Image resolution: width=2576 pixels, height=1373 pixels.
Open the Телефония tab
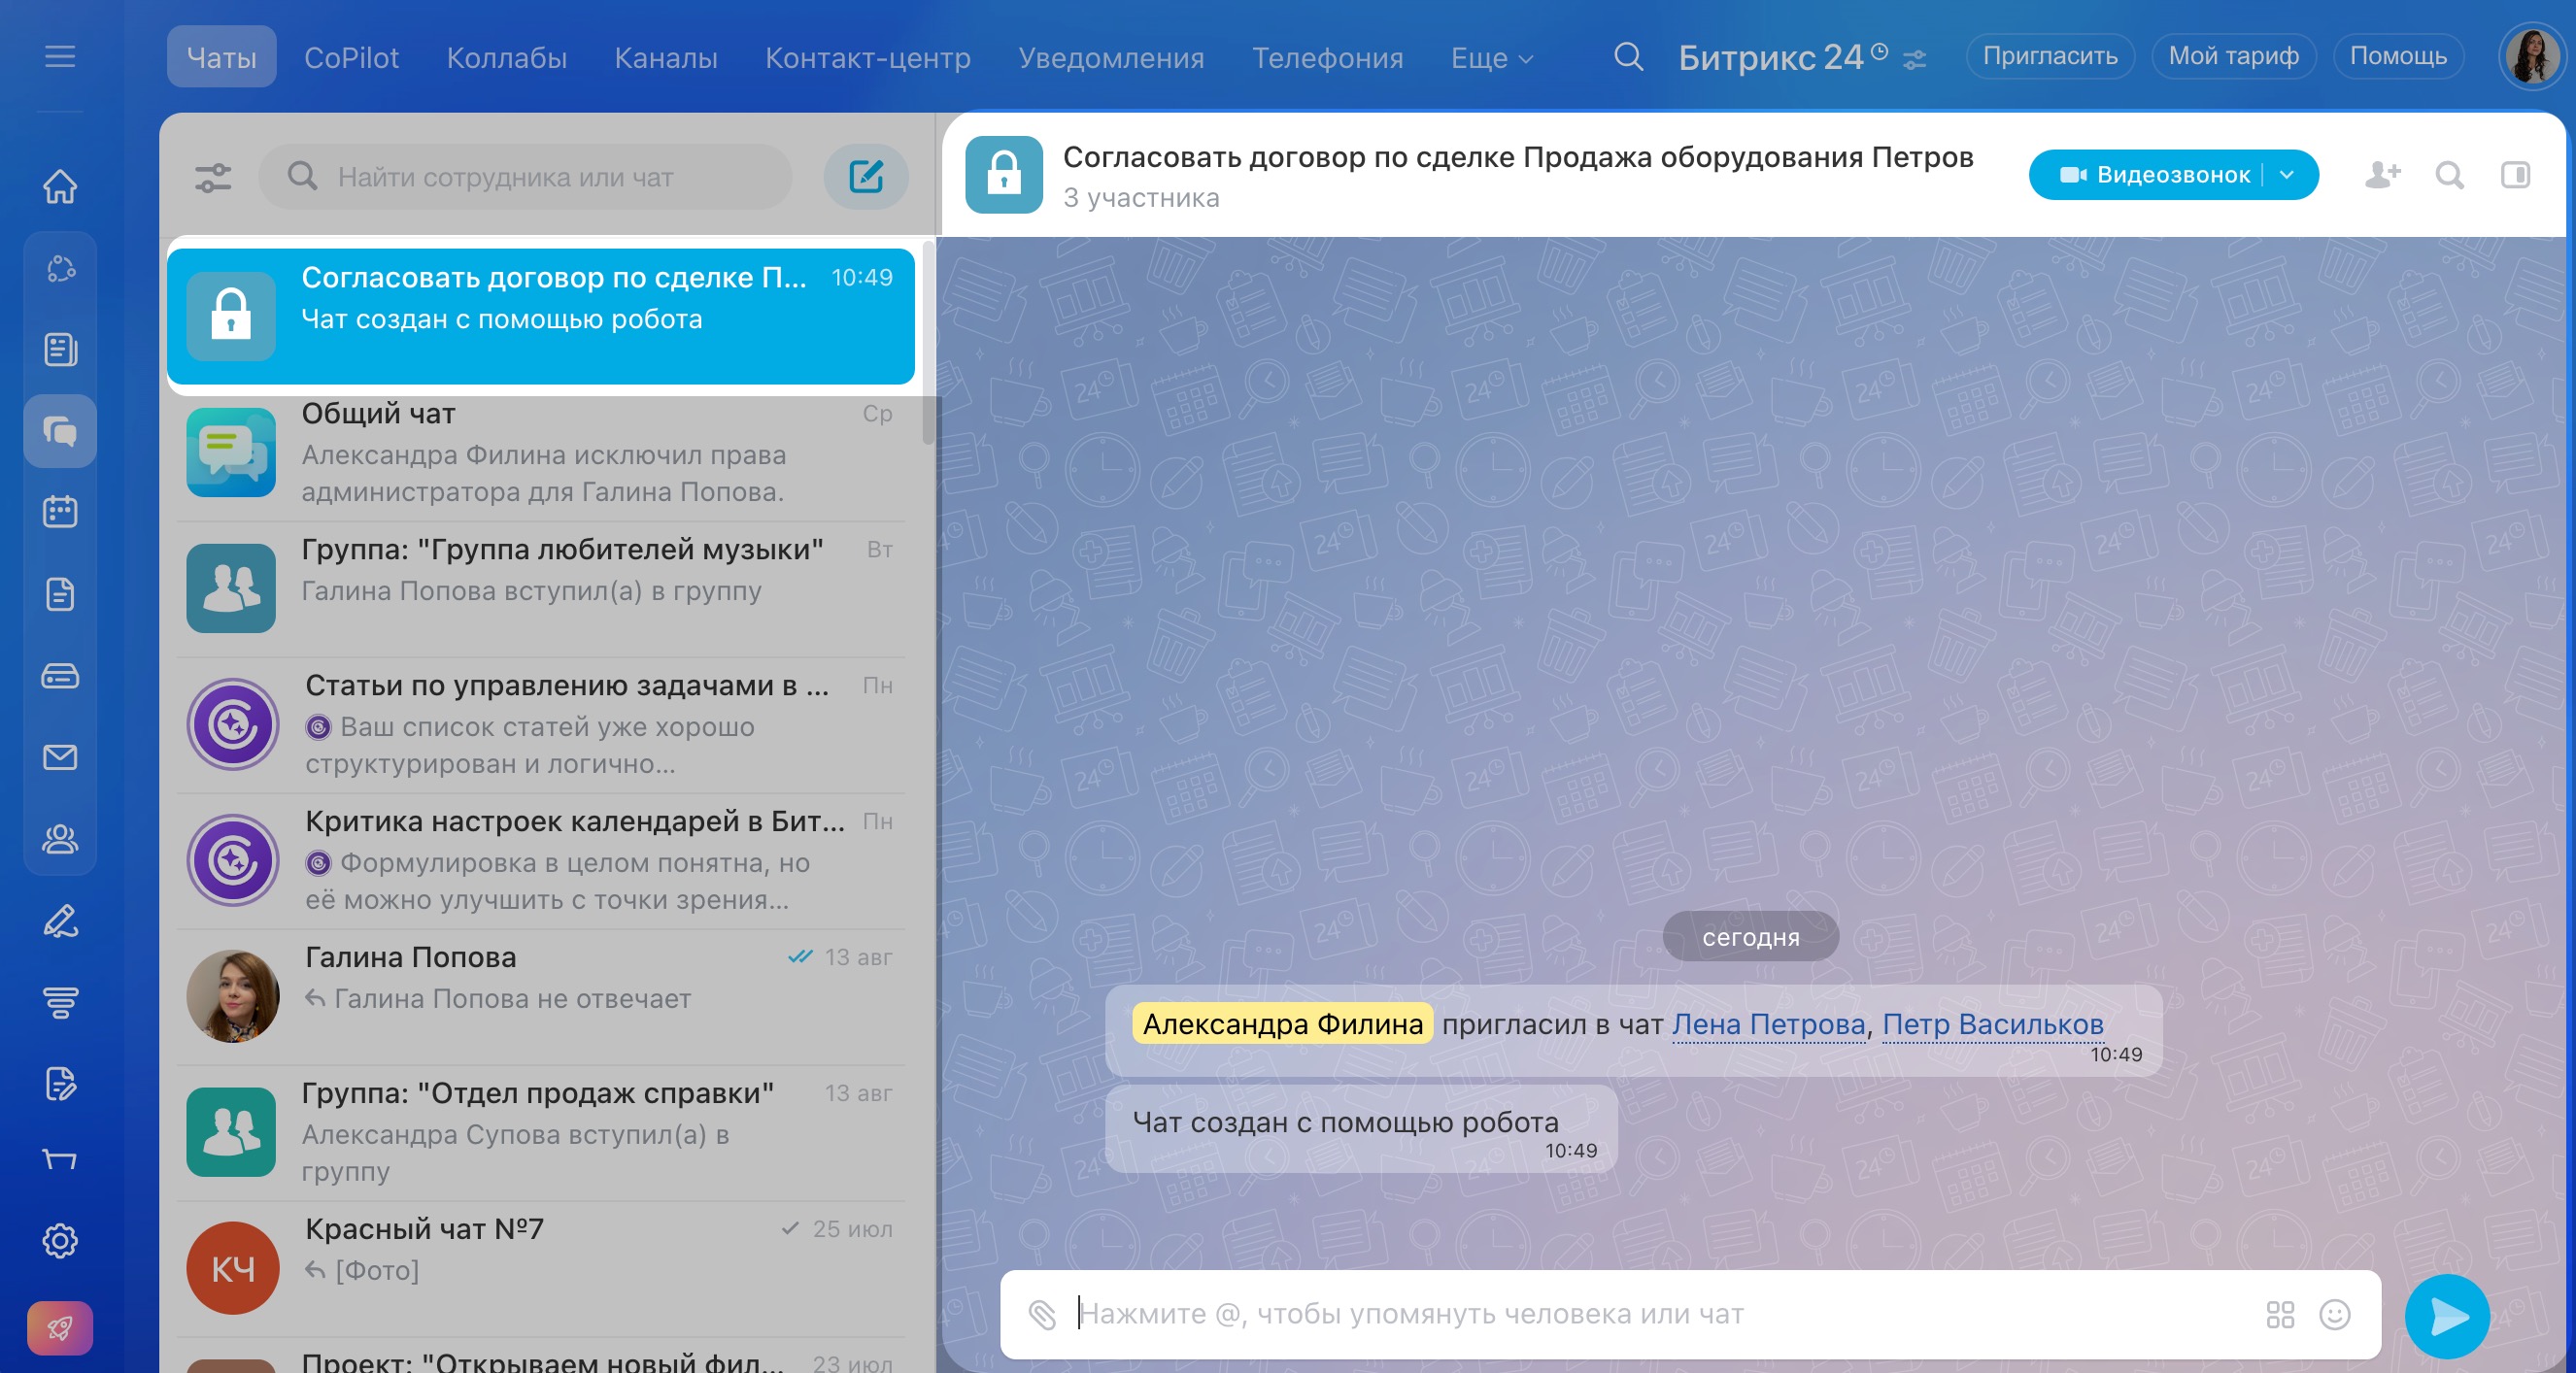point(1328,58)
